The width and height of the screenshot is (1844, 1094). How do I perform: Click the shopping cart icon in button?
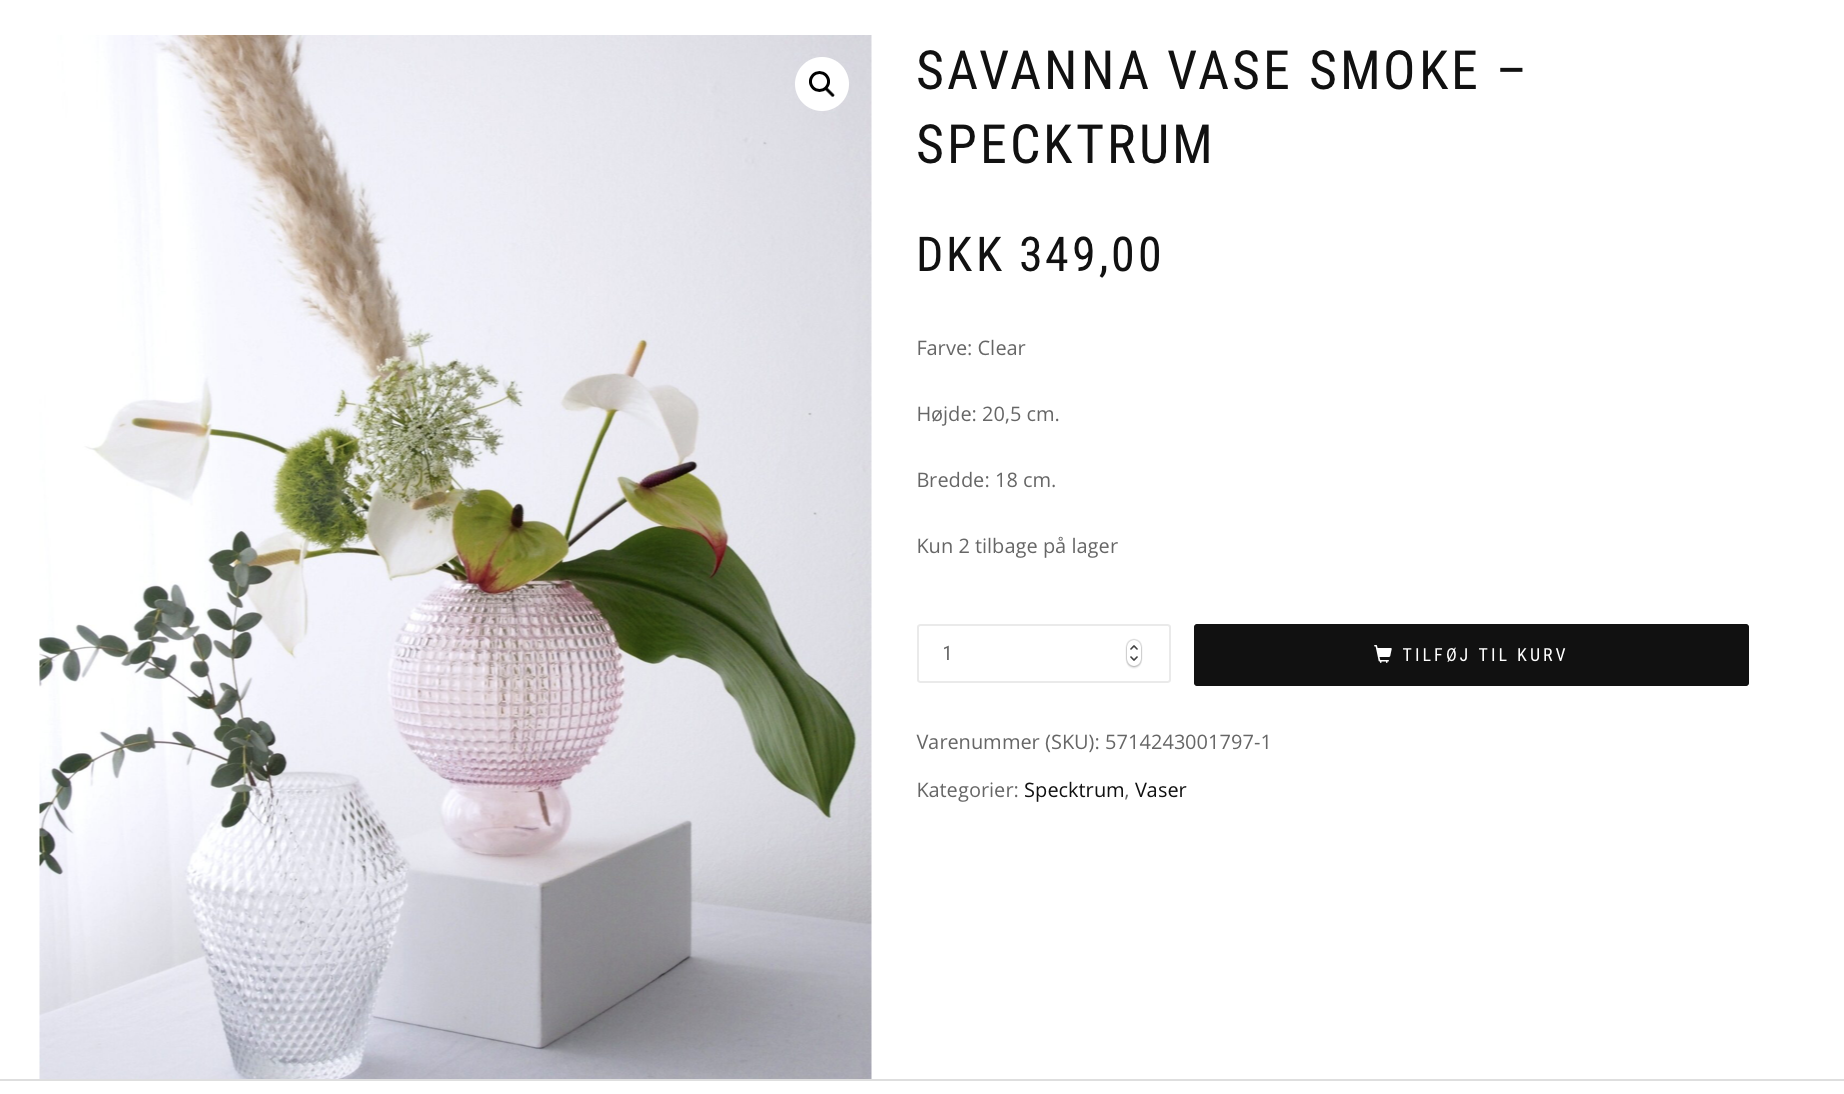(x=1383, y=654)
